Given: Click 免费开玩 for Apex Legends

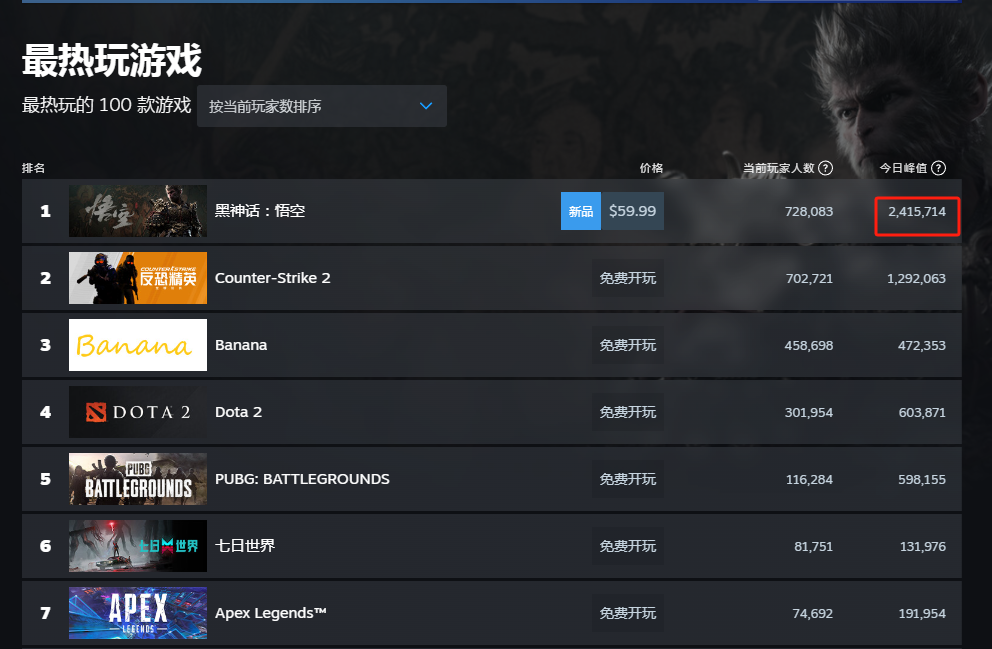Looking at the screenshot, I should pyautogui.click(x=628, y=614).
